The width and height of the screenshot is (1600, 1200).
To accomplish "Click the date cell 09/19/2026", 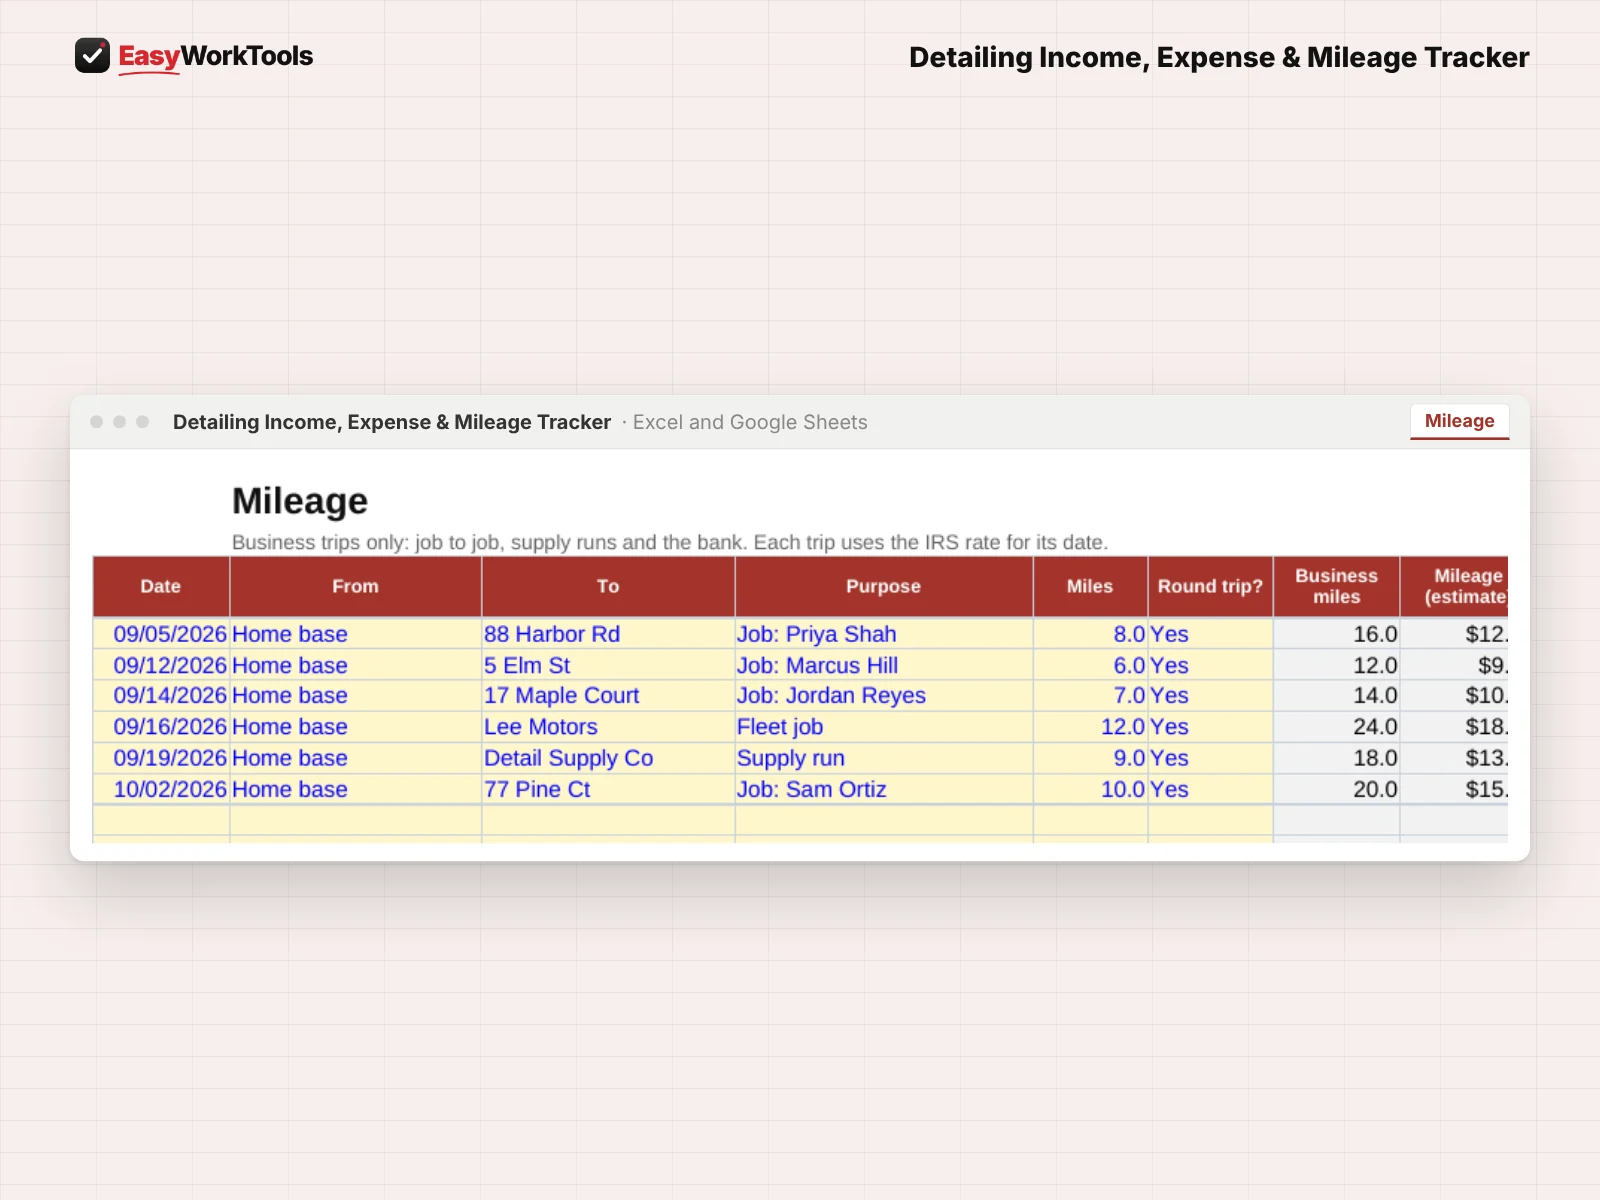I will [161, 758].
